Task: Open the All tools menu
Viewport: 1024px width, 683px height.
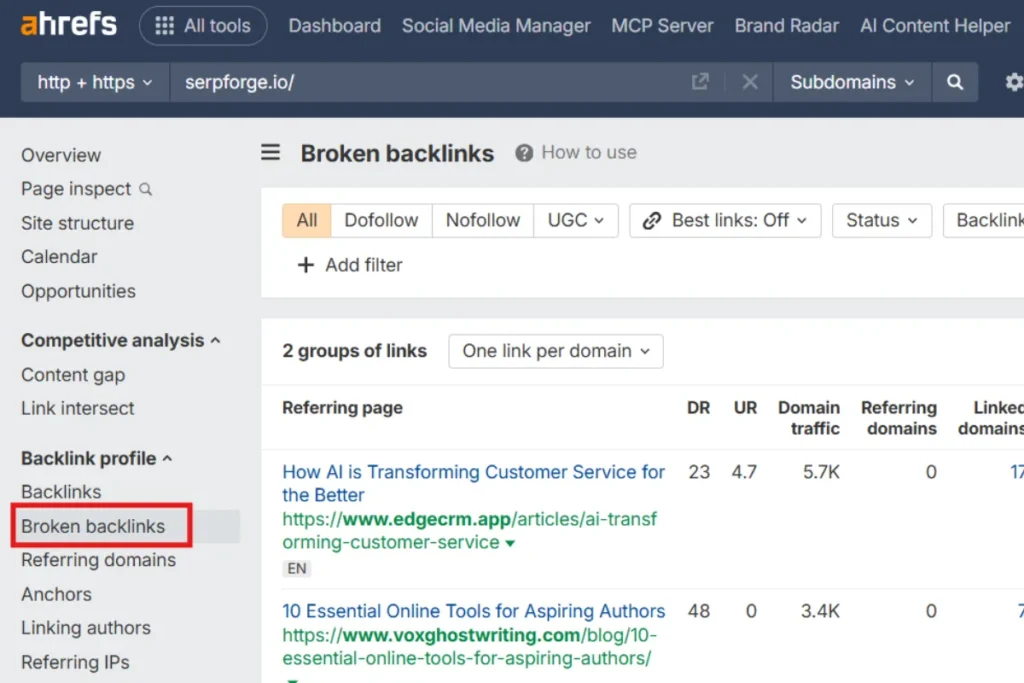Action: click(203, 26)
